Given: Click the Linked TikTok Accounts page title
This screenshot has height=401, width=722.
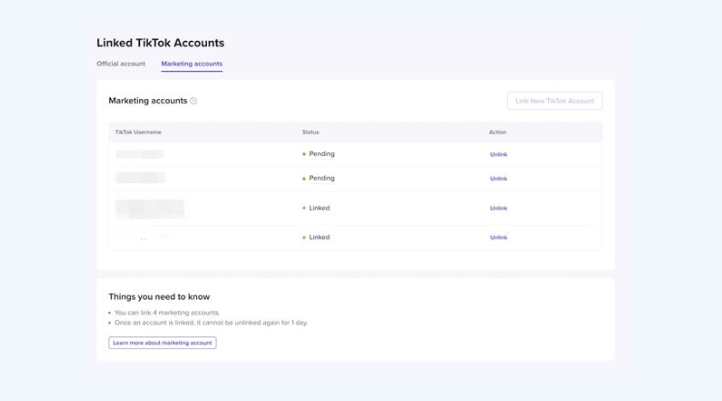Looking at the screenshot, I should coord(160,43).
